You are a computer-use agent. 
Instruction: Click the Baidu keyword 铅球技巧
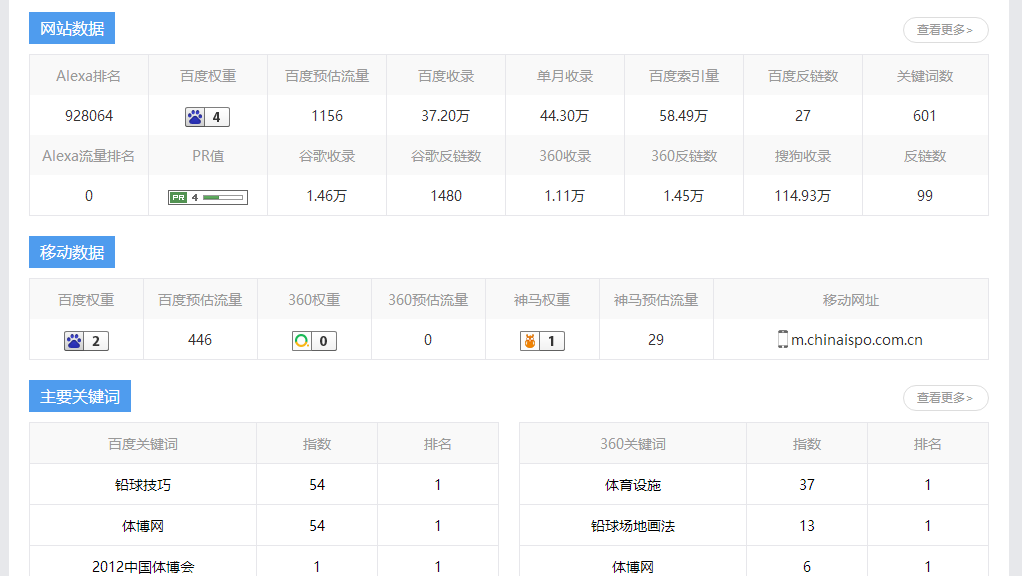click(143, 485)
